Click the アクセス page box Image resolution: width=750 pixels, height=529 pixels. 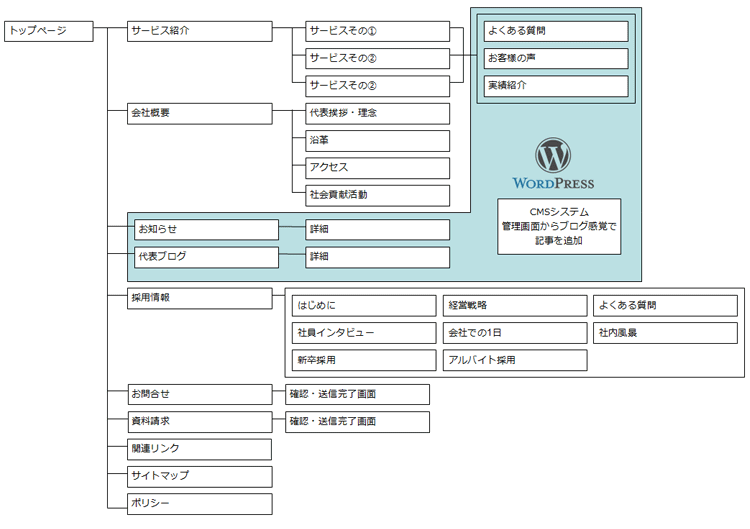click(377, 167)
